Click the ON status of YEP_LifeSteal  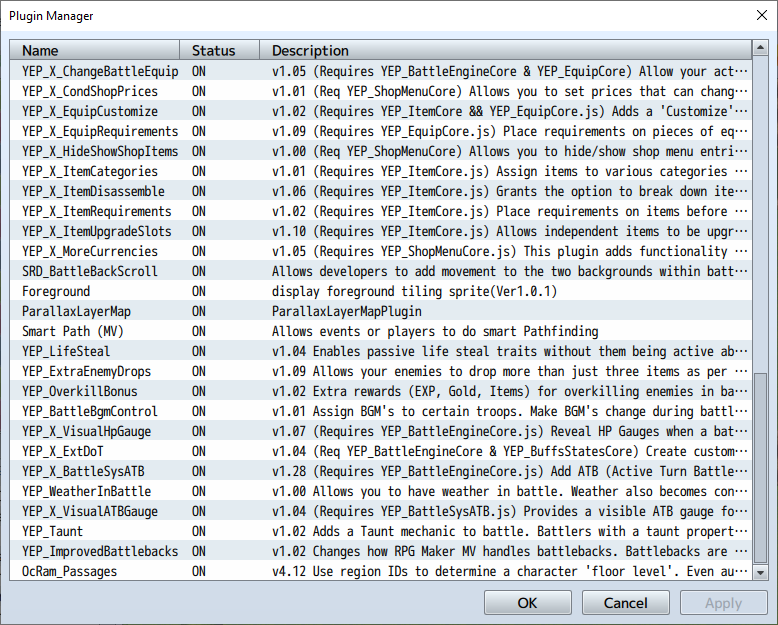pyautogui.click(x=198, y=351)
